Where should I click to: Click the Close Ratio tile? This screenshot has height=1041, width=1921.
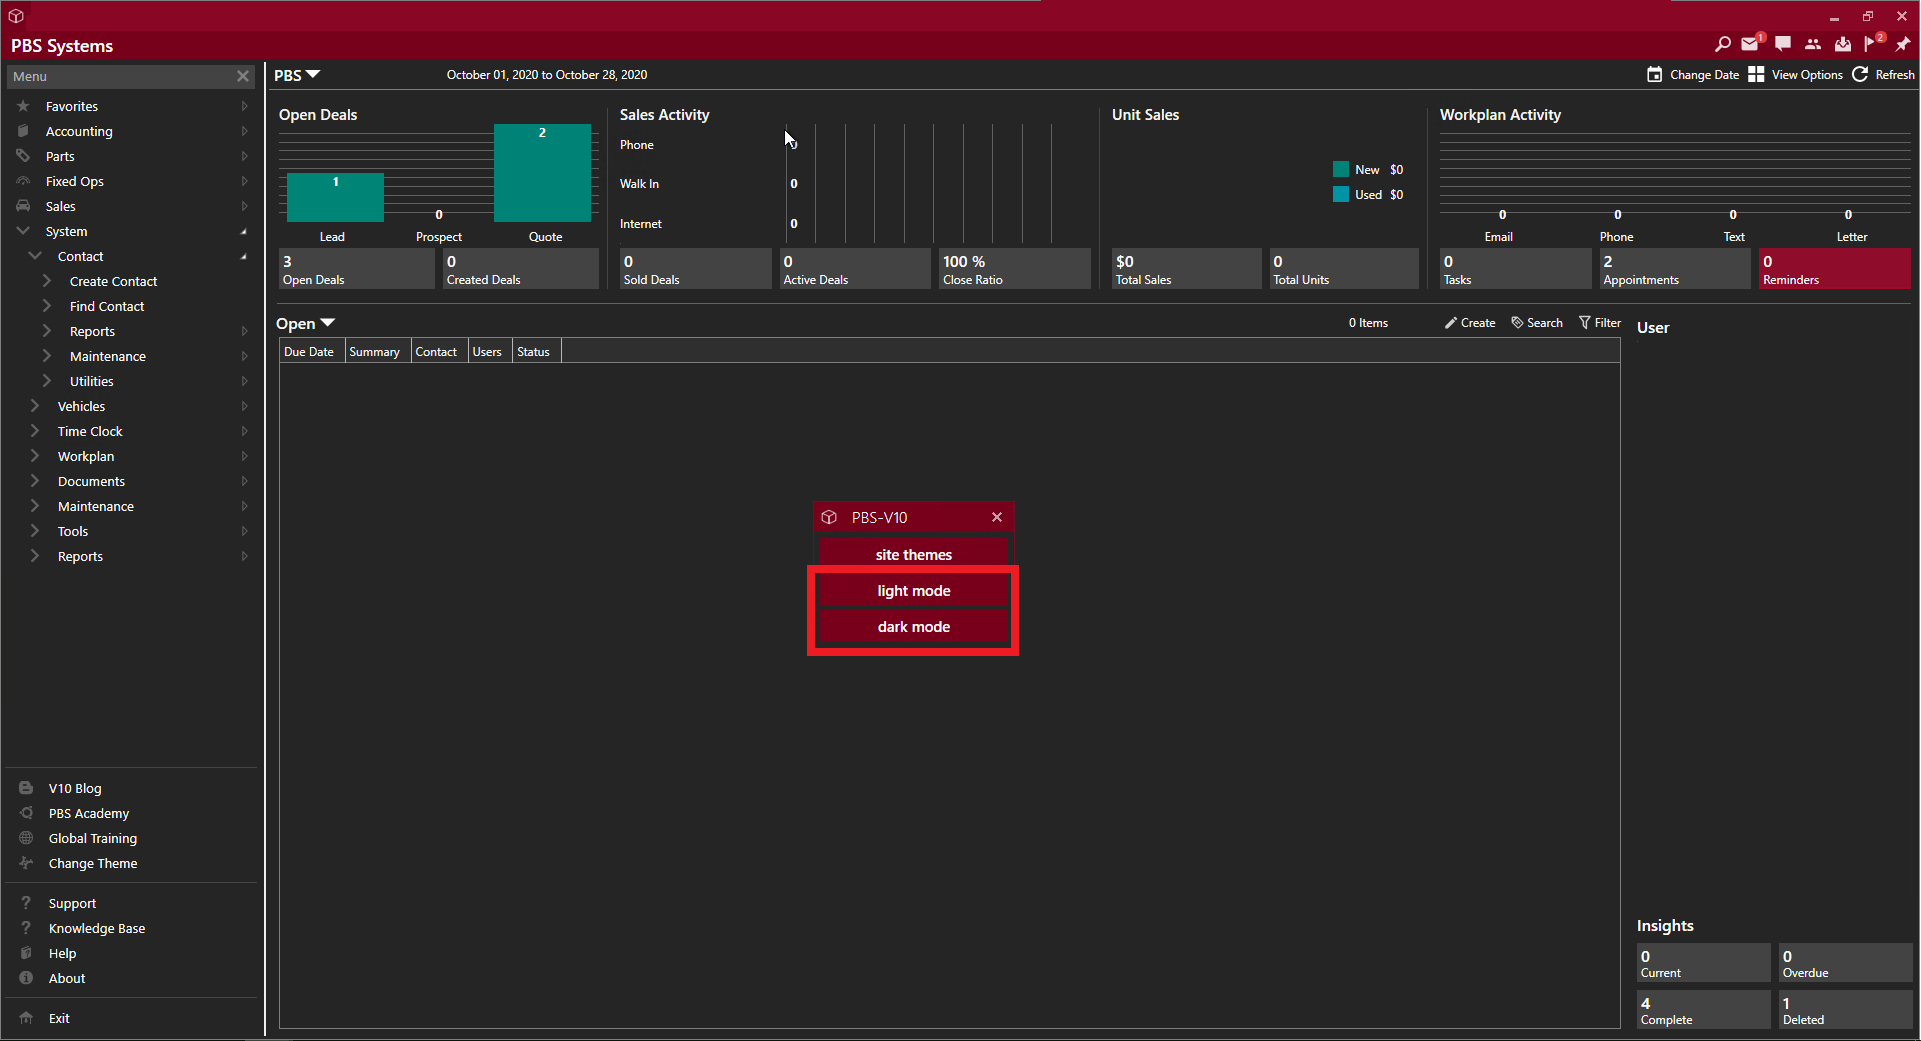click(1014, 269)
